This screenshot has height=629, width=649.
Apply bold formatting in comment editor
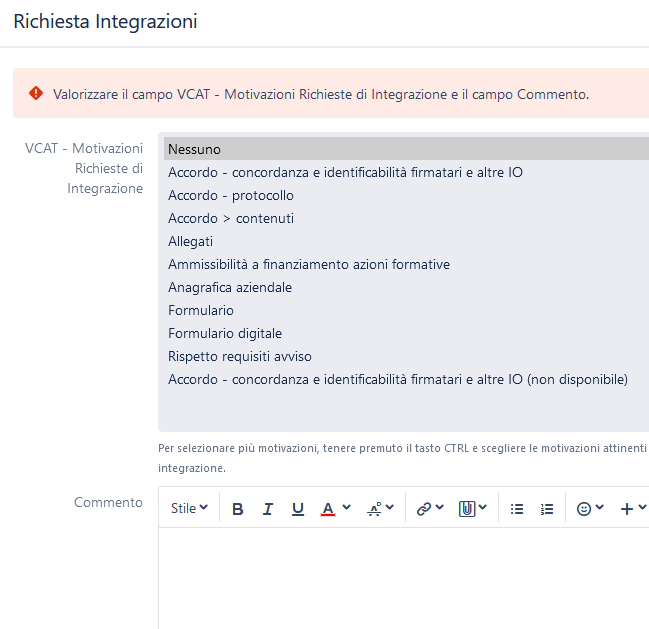pyautogui.click(x=238, y=509)
